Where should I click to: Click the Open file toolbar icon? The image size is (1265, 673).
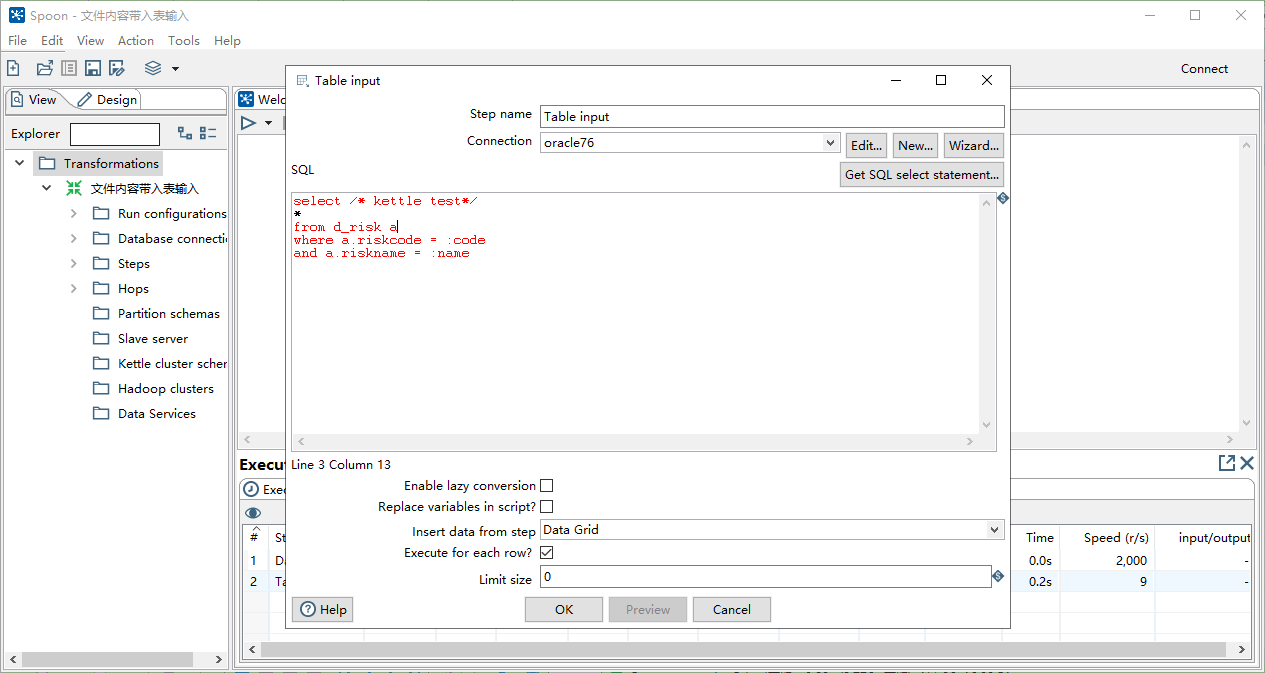(x=44, y=68)
